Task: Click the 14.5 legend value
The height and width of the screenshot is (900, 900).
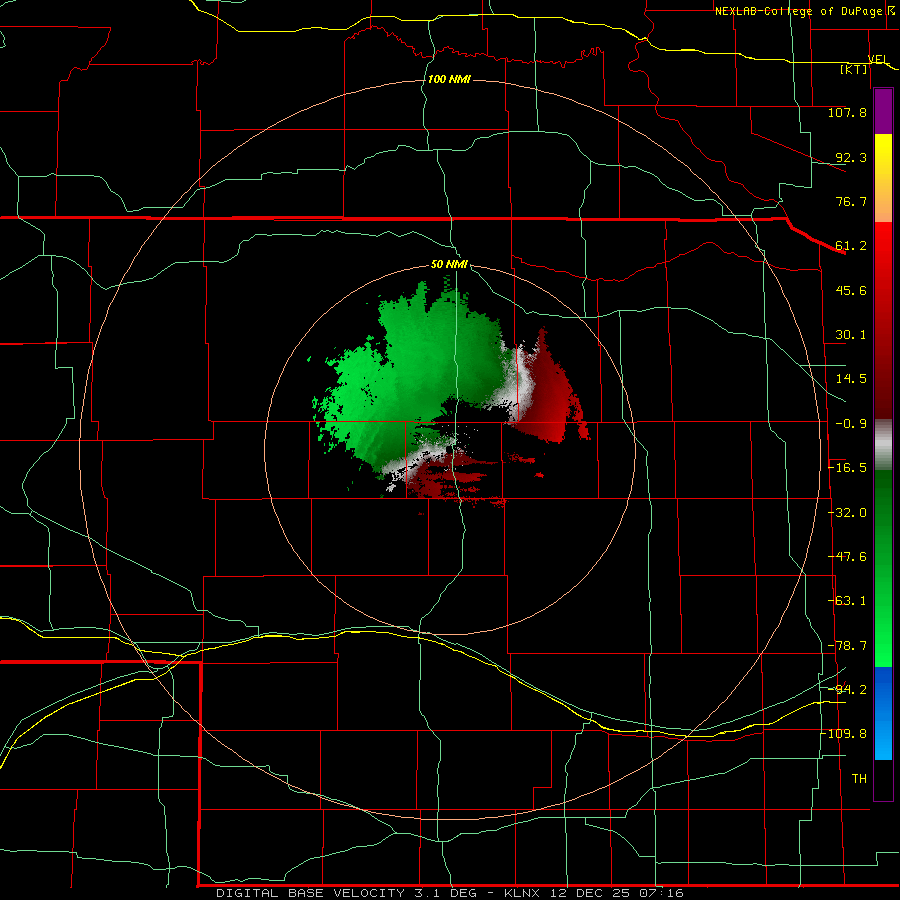Action: point(851,379)
